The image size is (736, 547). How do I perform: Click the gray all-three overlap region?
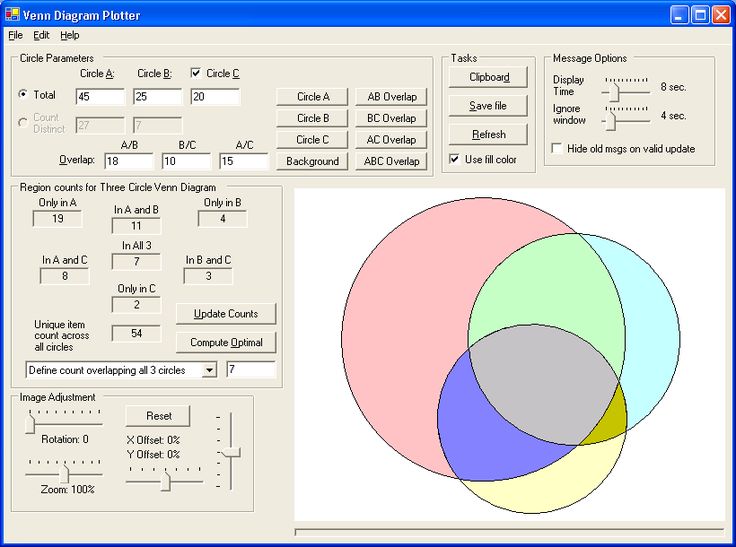[x=542, y=383]
